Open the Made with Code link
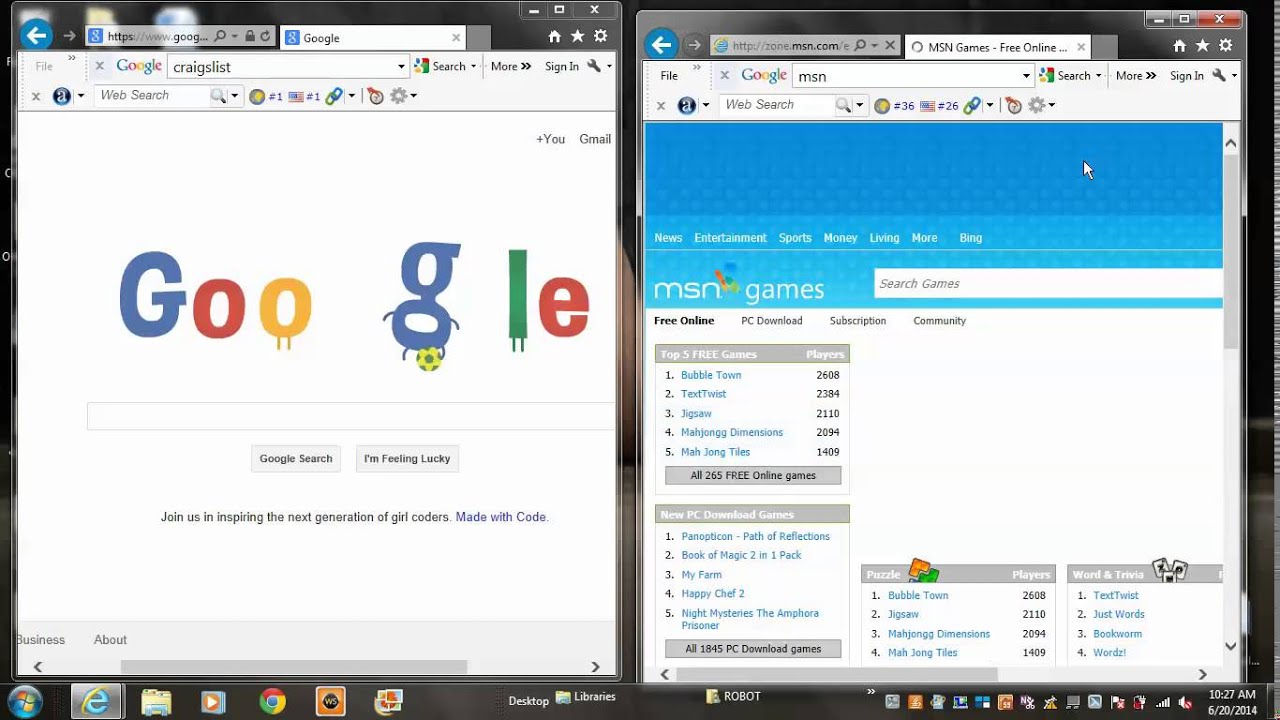The width and height of the screenshot is (1280, 720). click(x=502, y=517)
